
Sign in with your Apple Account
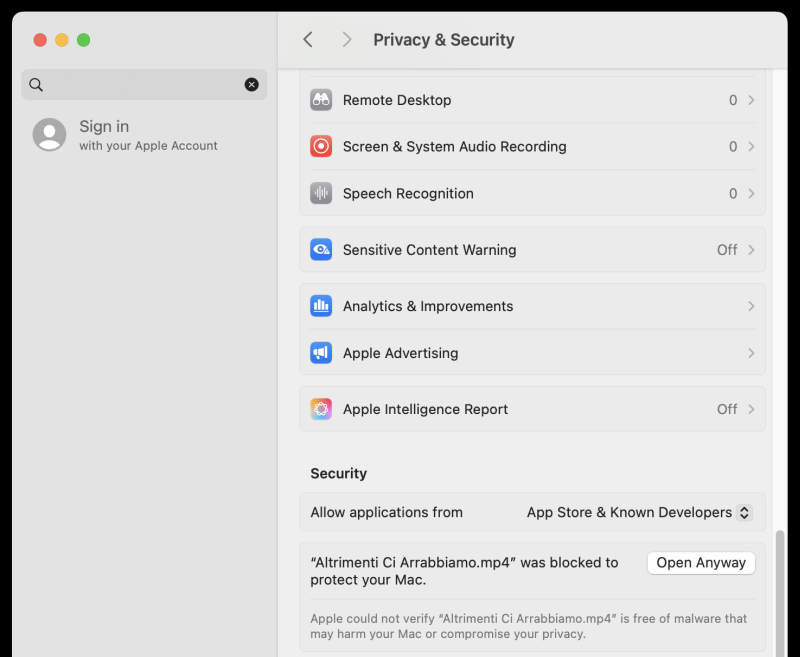click(x=148, y=135)
